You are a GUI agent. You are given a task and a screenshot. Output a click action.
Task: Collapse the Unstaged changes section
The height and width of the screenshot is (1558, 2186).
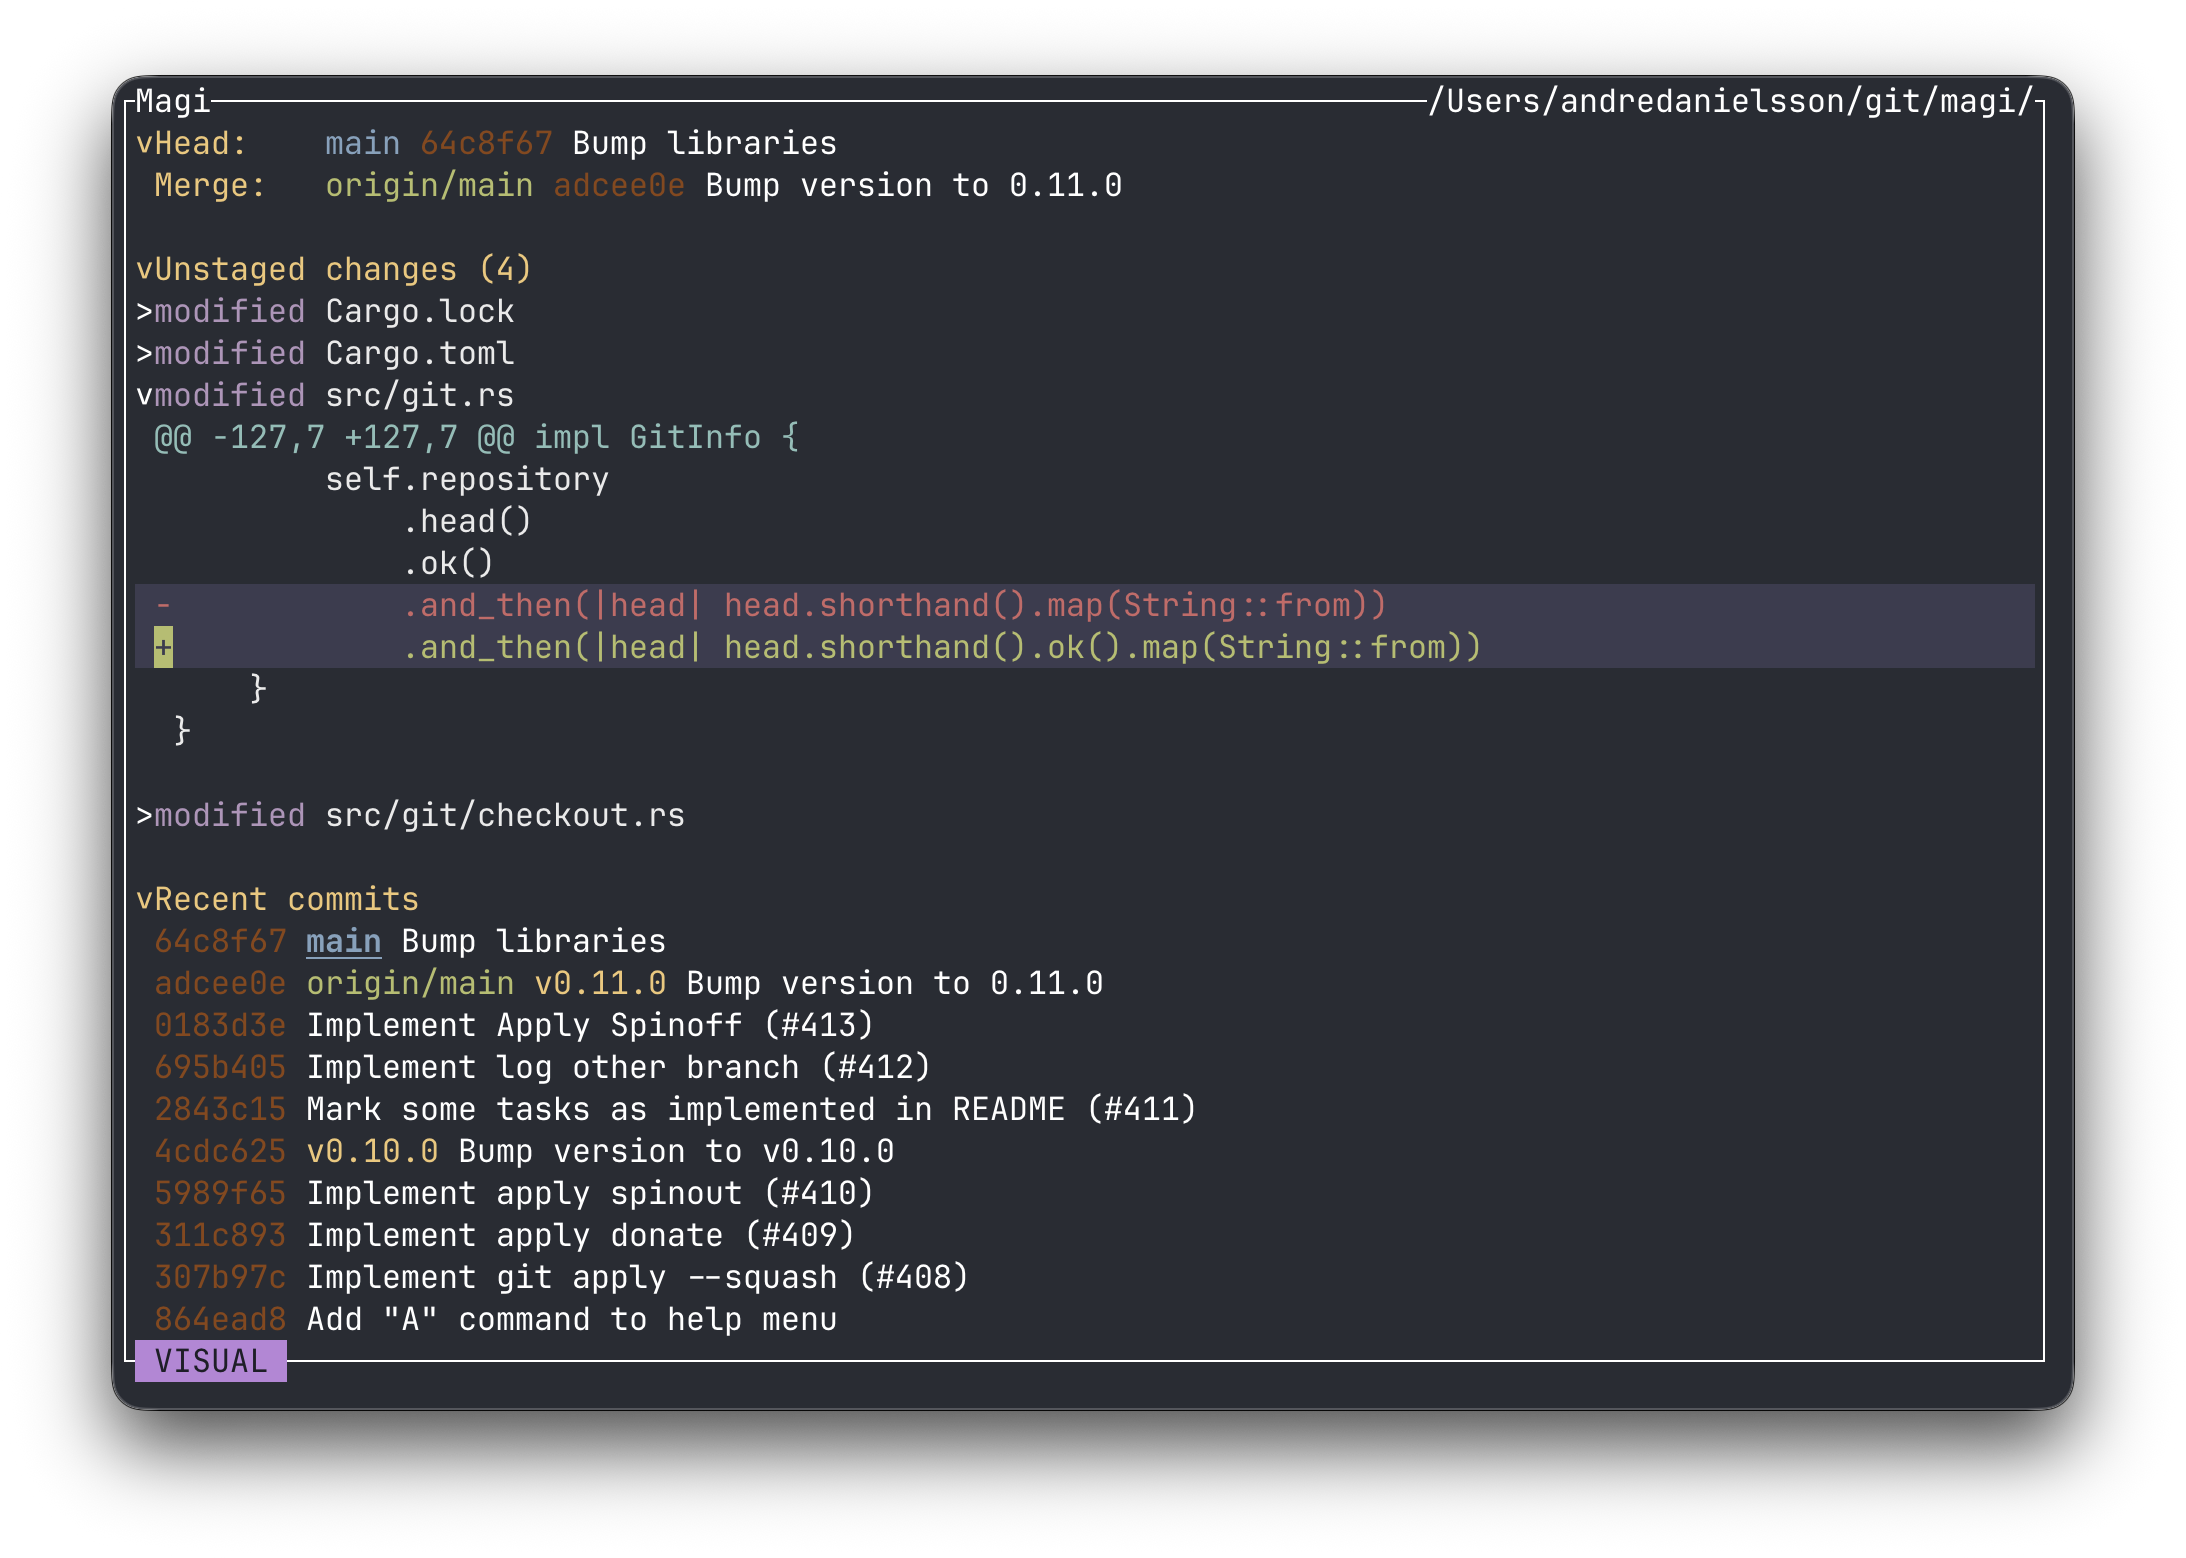[145, 270]
